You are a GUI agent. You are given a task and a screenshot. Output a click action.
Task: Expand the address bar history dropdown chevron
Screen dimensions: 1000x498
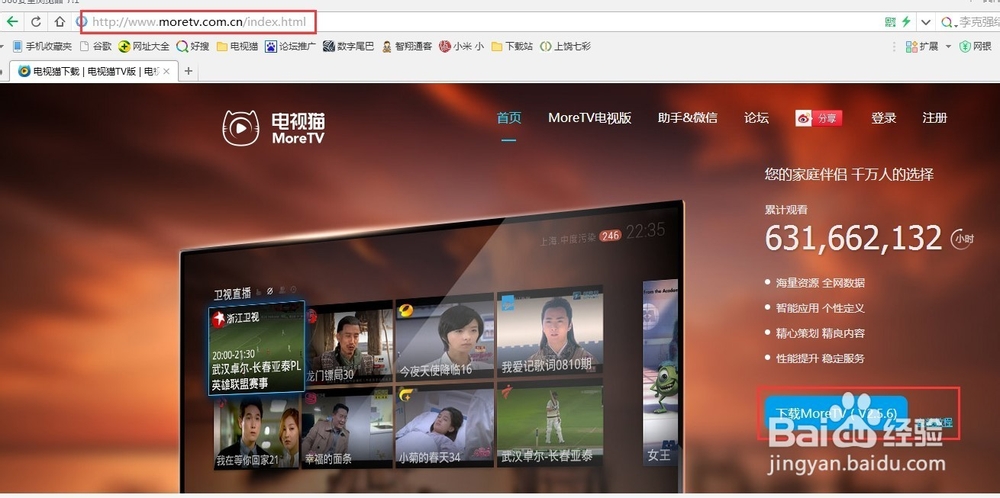925,22
